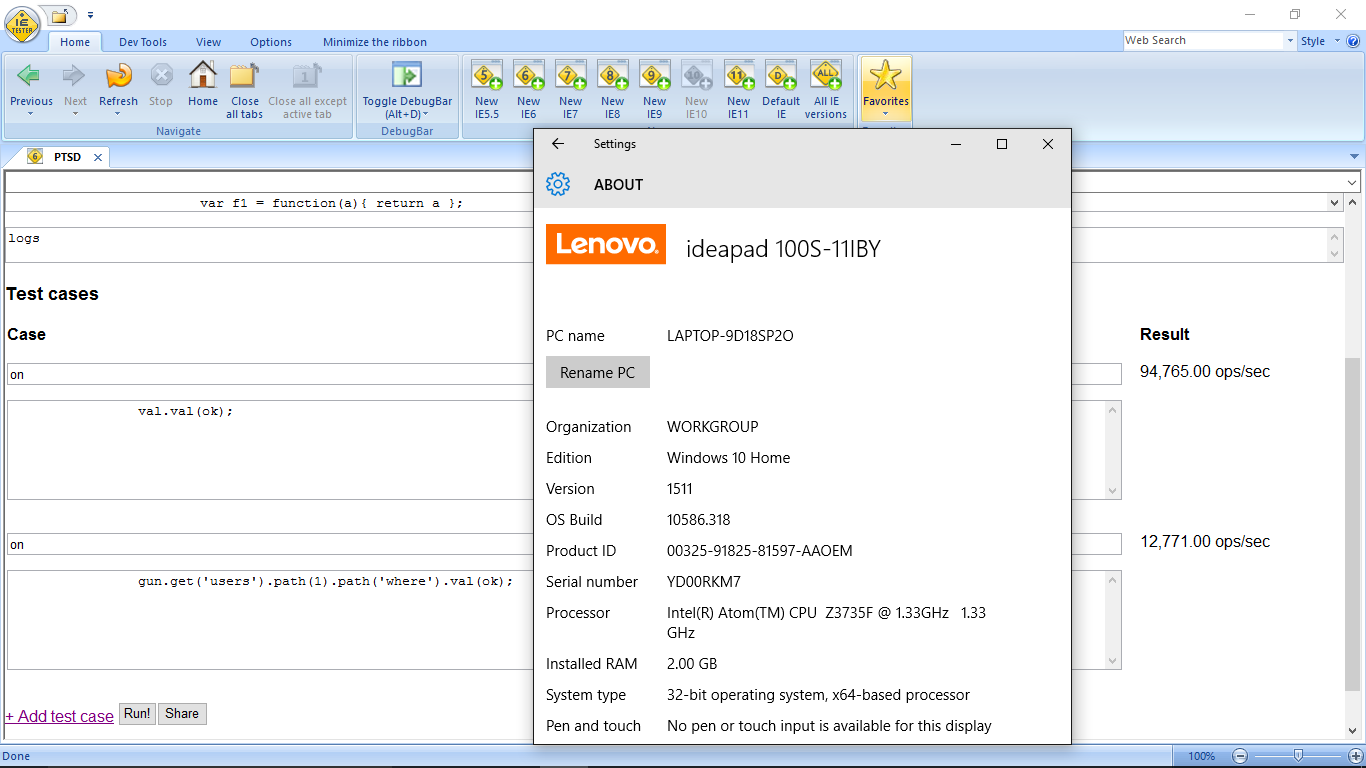1366x768 pixels.
Task: Select the PTSD page tab
Action: (x=66, y=157)
